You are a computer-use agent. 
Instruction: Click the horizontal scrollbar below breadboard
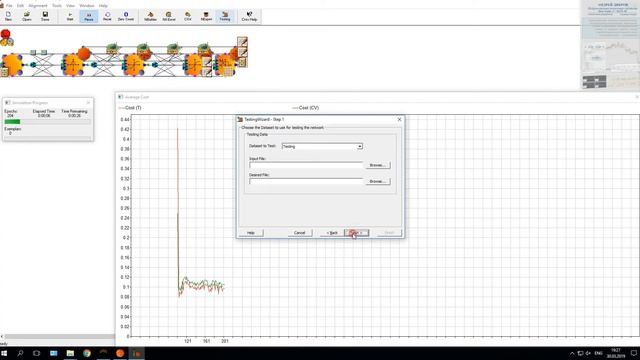pyautogui.click(x=59, y=337)
